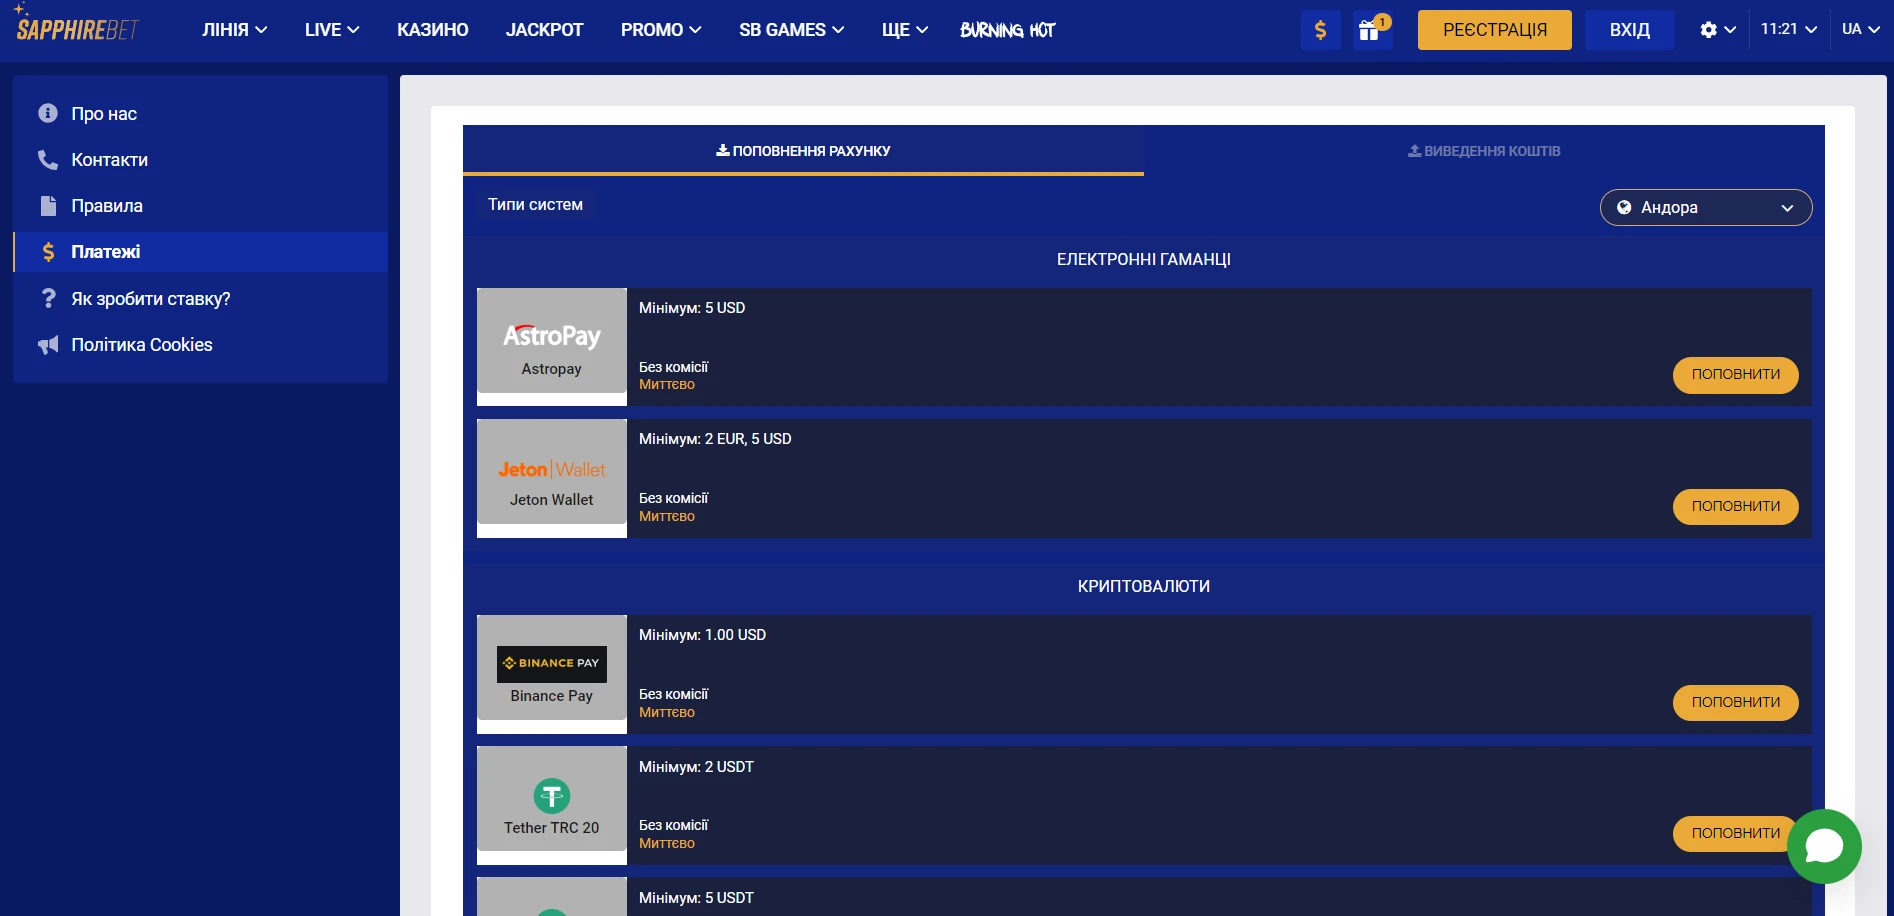Click the 'Мінімум: 1.00 USD' text
1894x916 pixels.
[x=702, y=635]
